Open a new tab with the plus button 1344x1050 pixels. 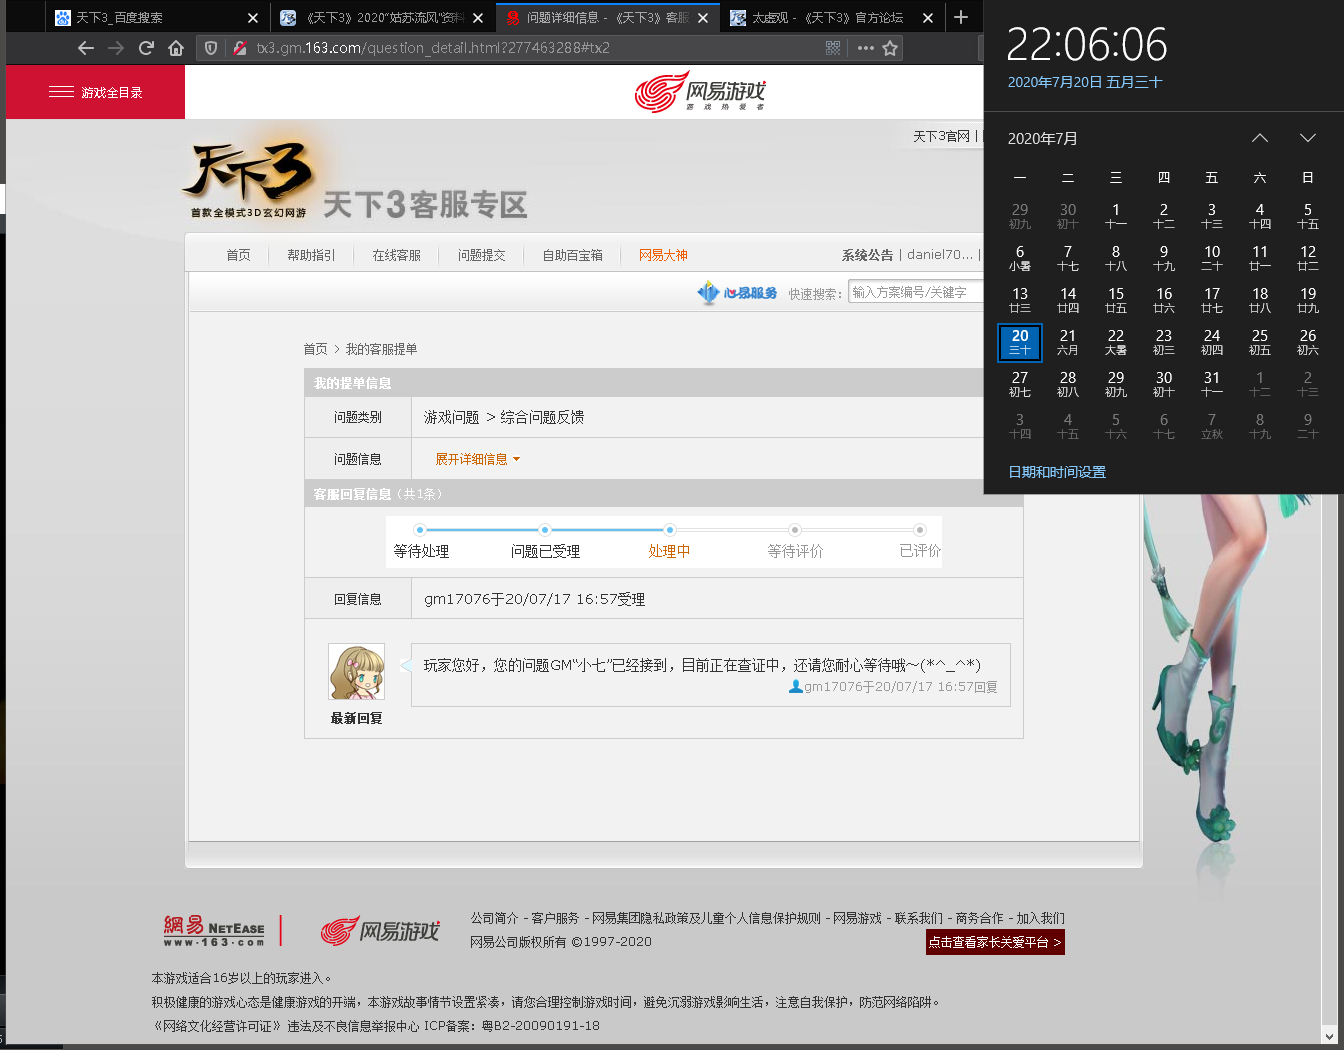pos(961,17)
